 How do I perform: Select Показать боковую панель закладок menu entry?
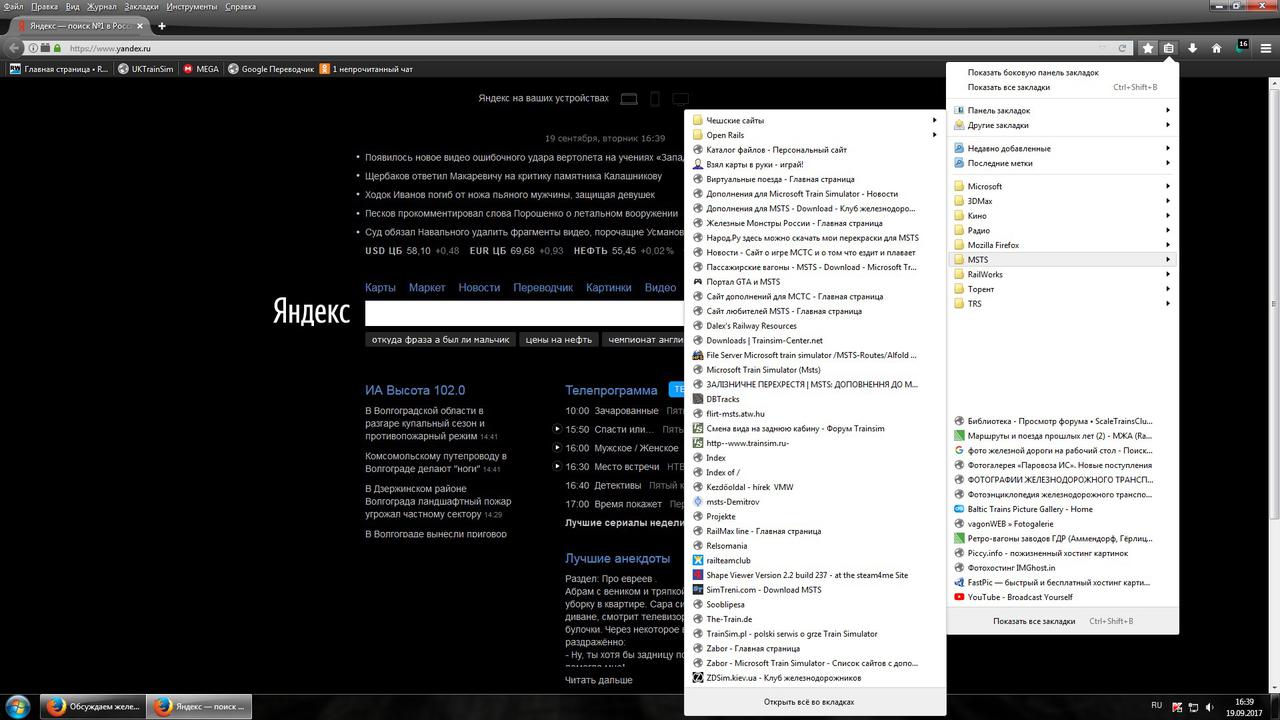pos(1033,73)
